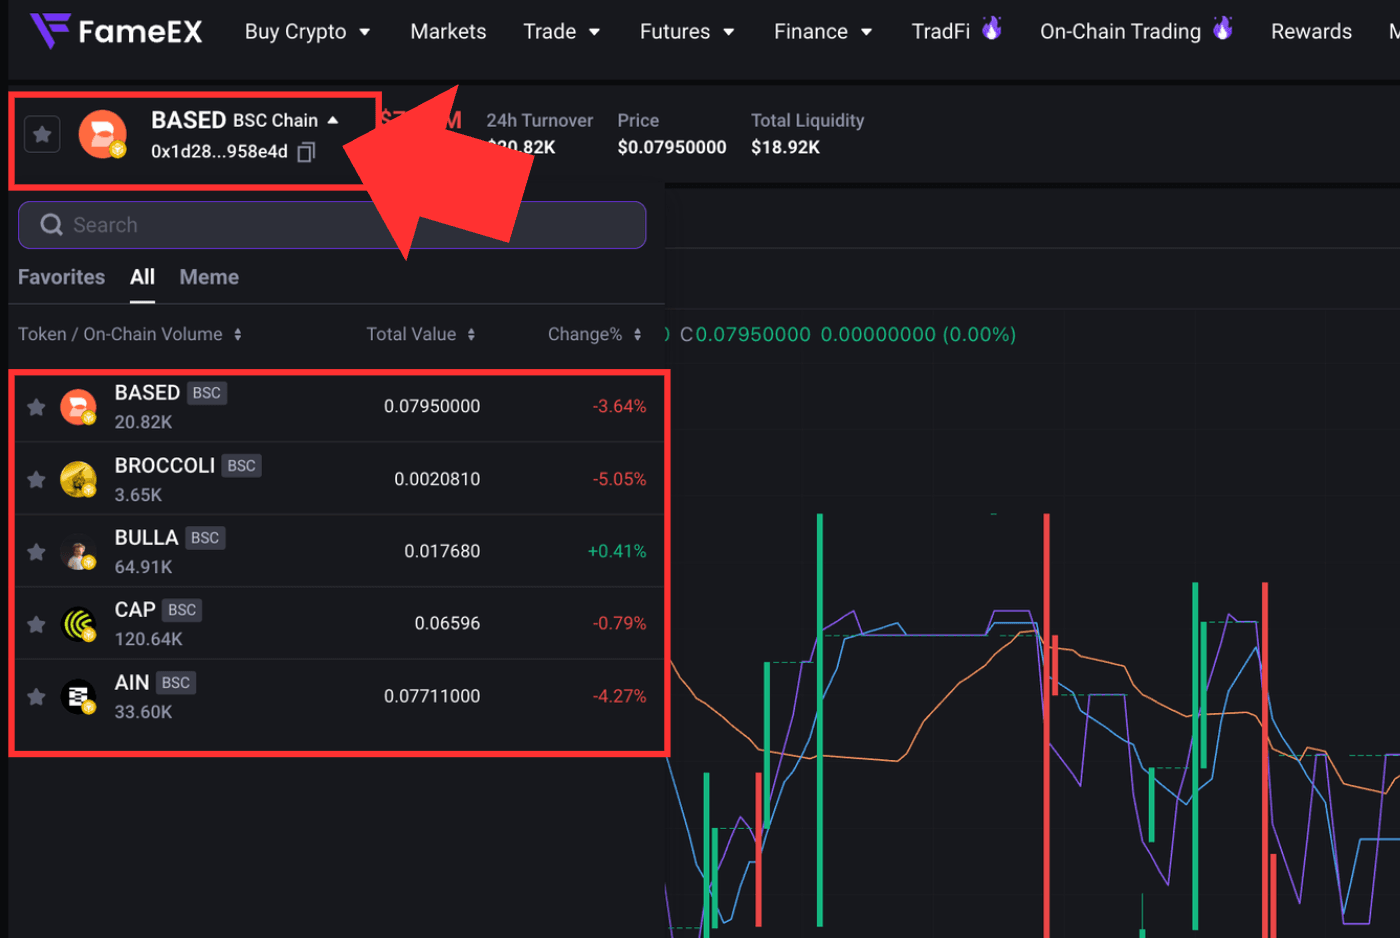Favorite the BASED pair in header
Image resolution: width=1400 pixels, height=938 pixels.
click(42, 134)
